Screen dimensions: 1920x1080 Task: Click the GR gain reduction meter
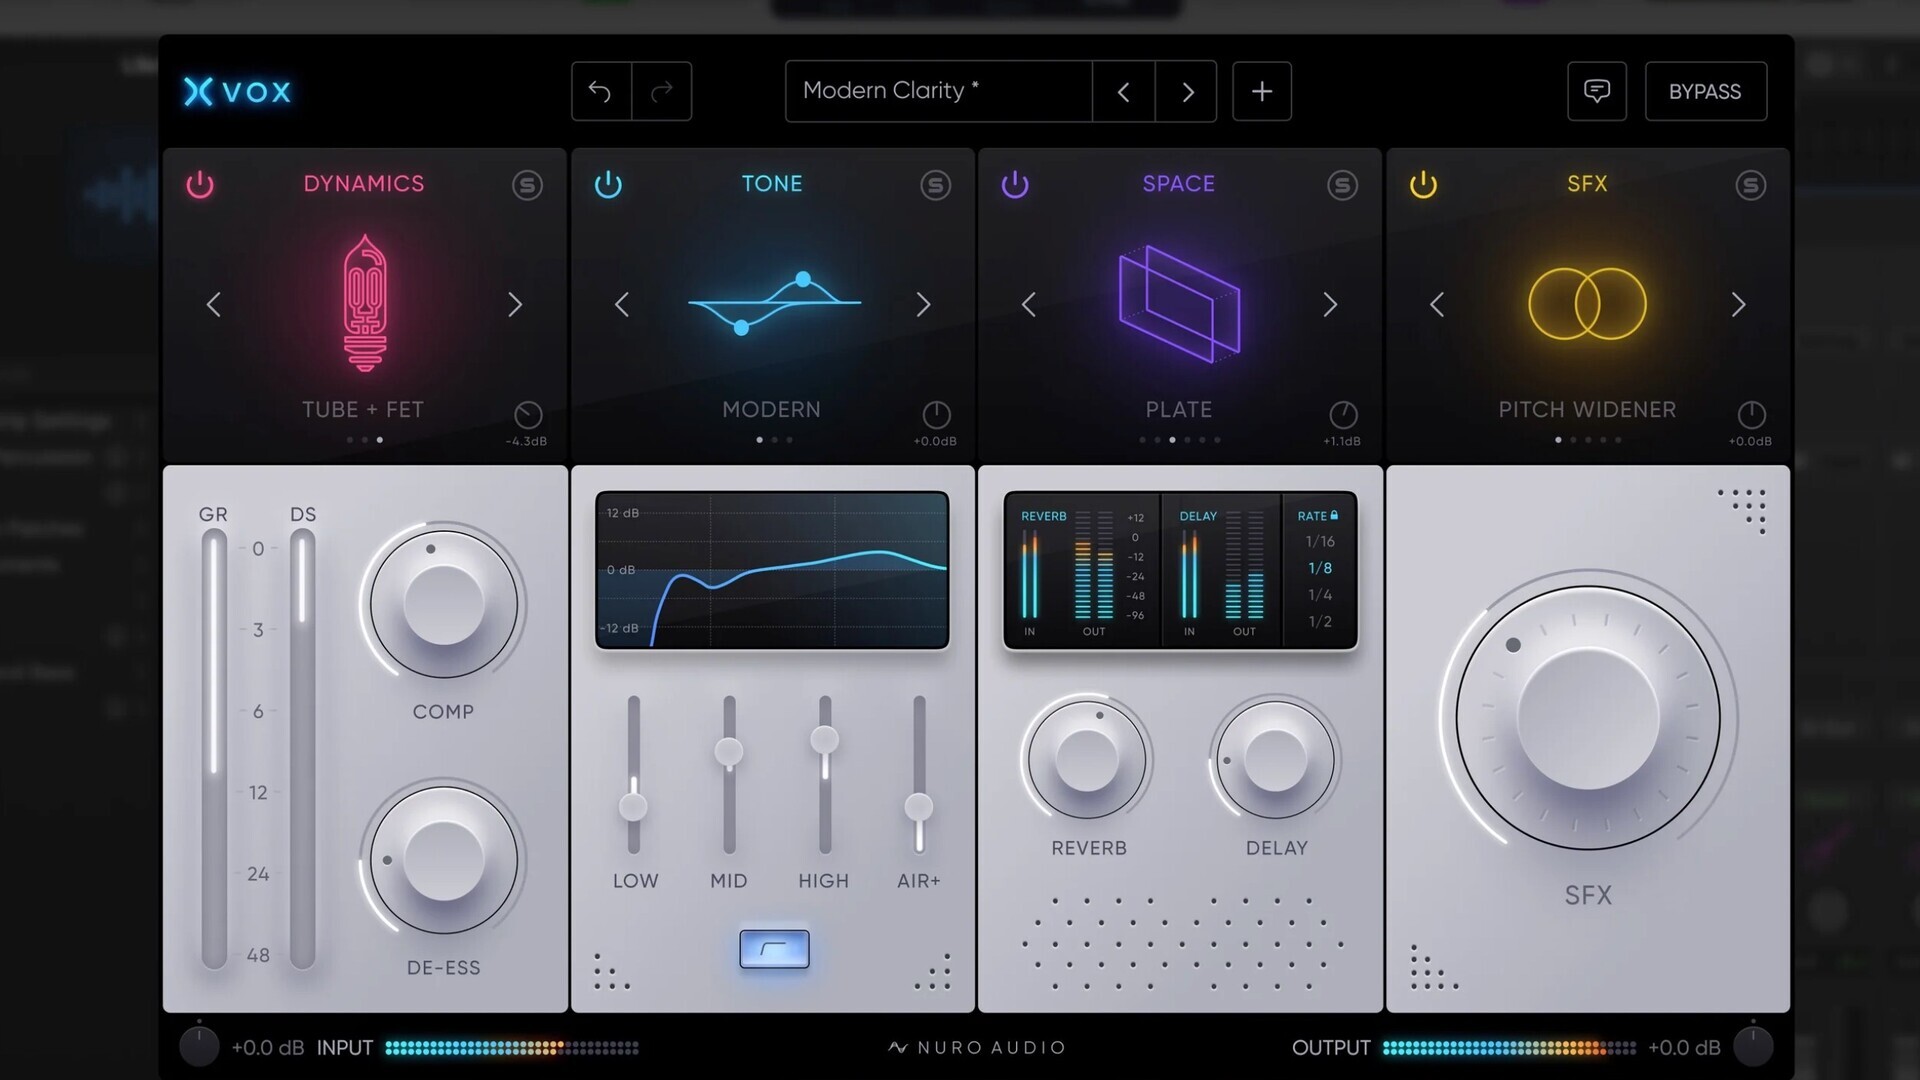coord(214,750)
